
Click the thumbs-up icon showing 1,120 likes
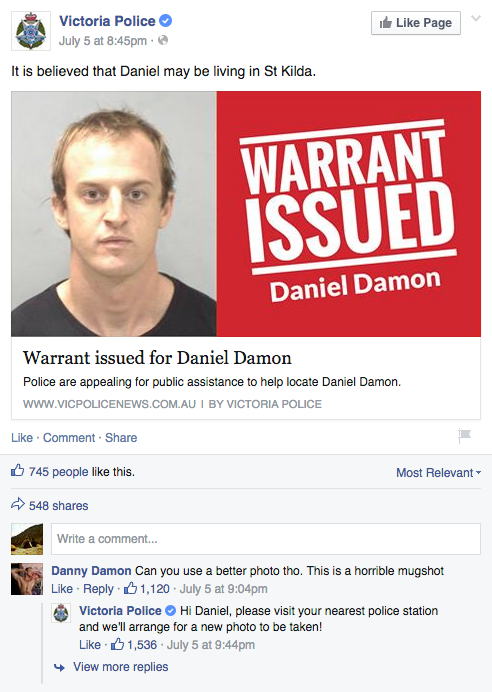[130, 588]
